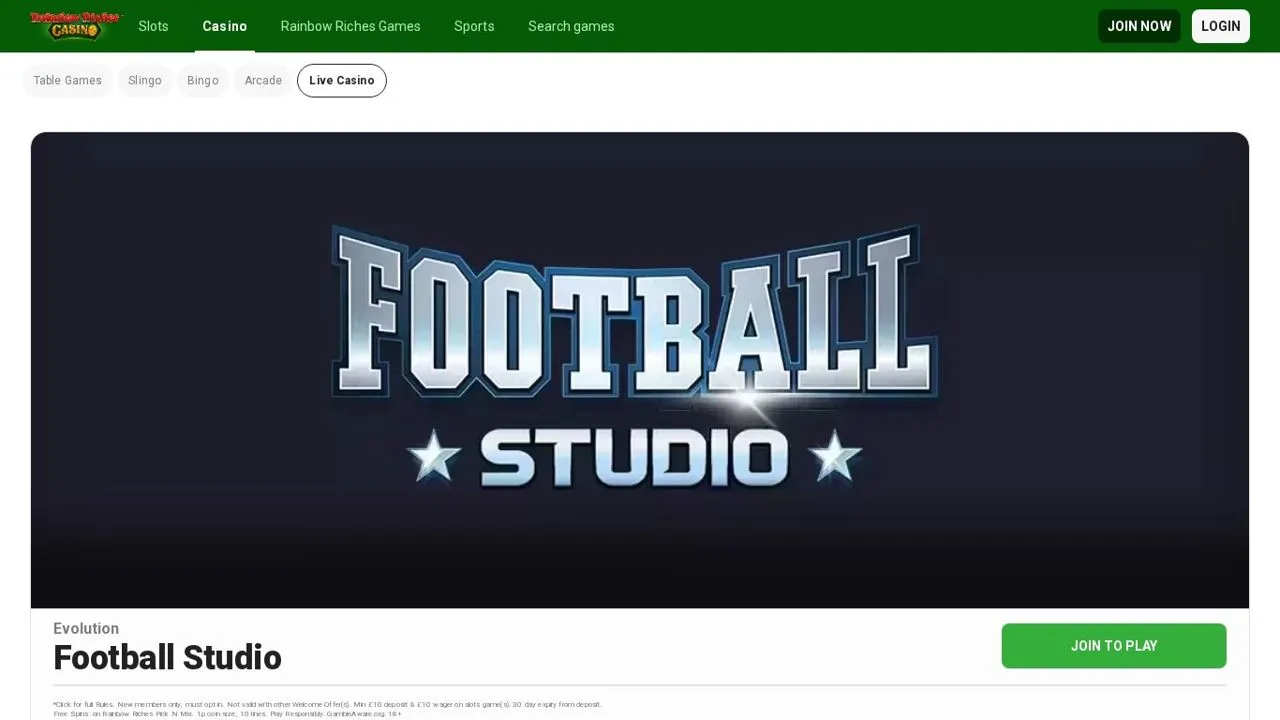The width and height of the screenshot is (1280, 720).
Task: Switch to the Slingo category
Action: (x=145, y=81)
